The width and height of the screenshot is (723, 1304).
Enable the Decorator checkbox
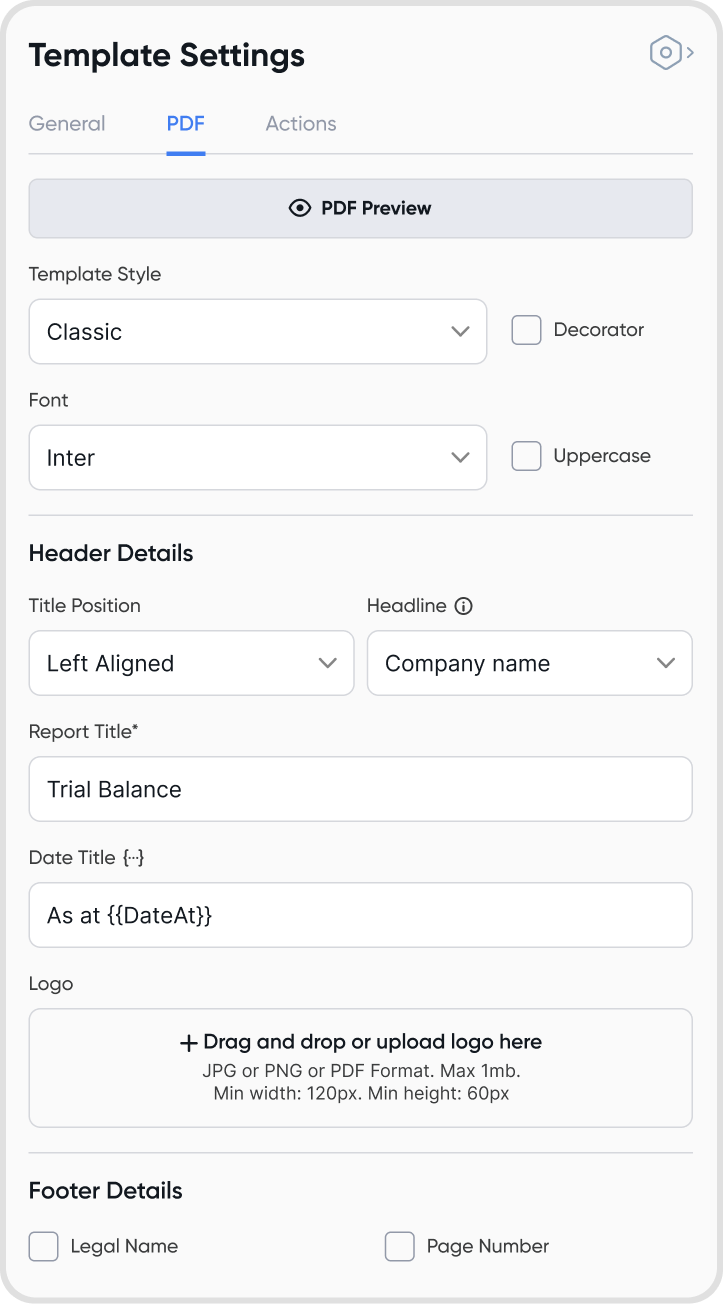coord(526,330)
